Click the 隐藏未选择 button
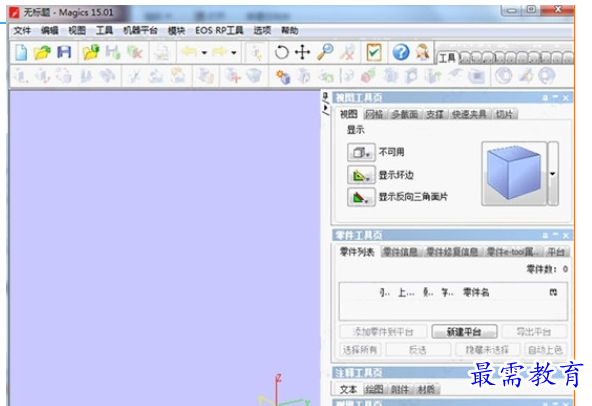592x406 pixels. pos(487,350)
